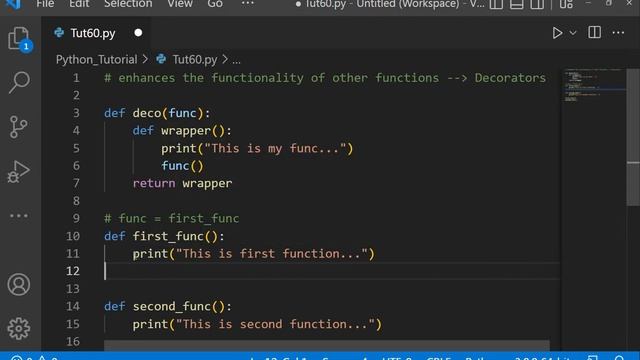640x360 pixels.
Task: Click line number 10 in the gutter
Action: 73,236
